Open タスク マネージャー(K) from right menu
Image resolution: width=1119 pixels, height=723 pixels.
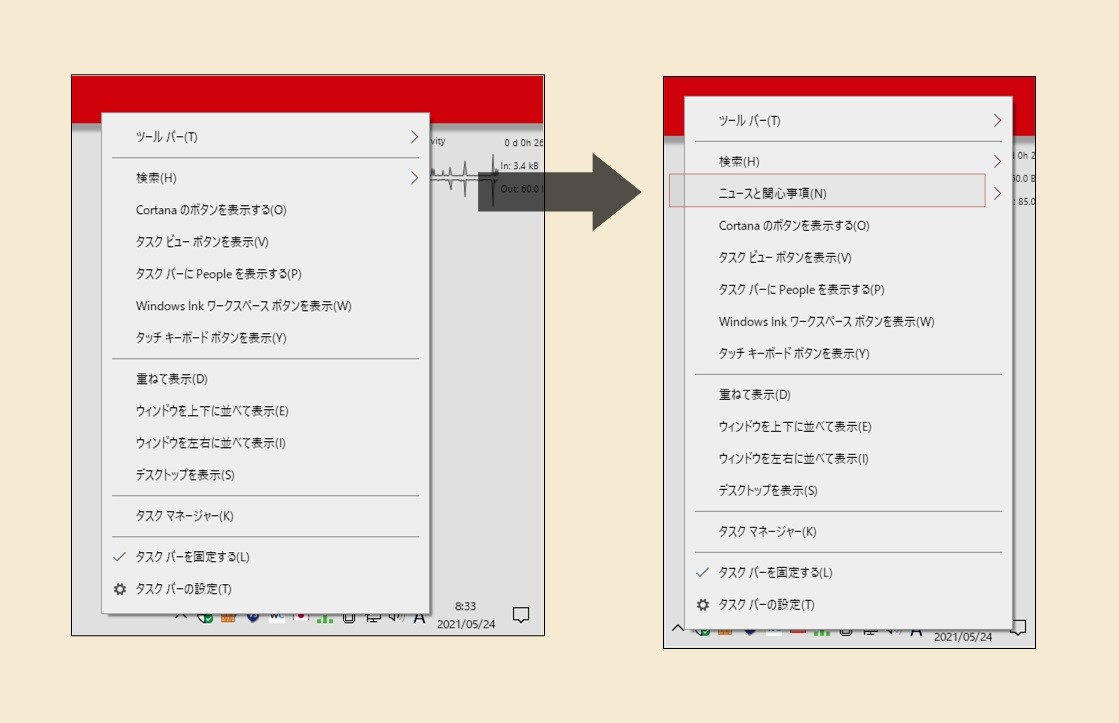click(849, 532)
